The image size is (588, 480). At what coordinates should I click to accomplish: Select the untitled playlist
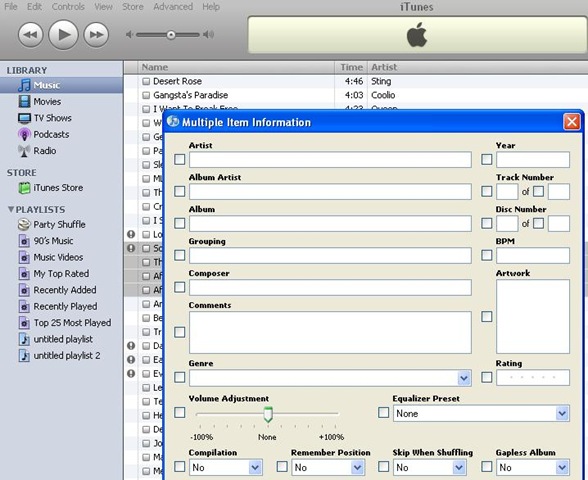(x=63, y=339)
